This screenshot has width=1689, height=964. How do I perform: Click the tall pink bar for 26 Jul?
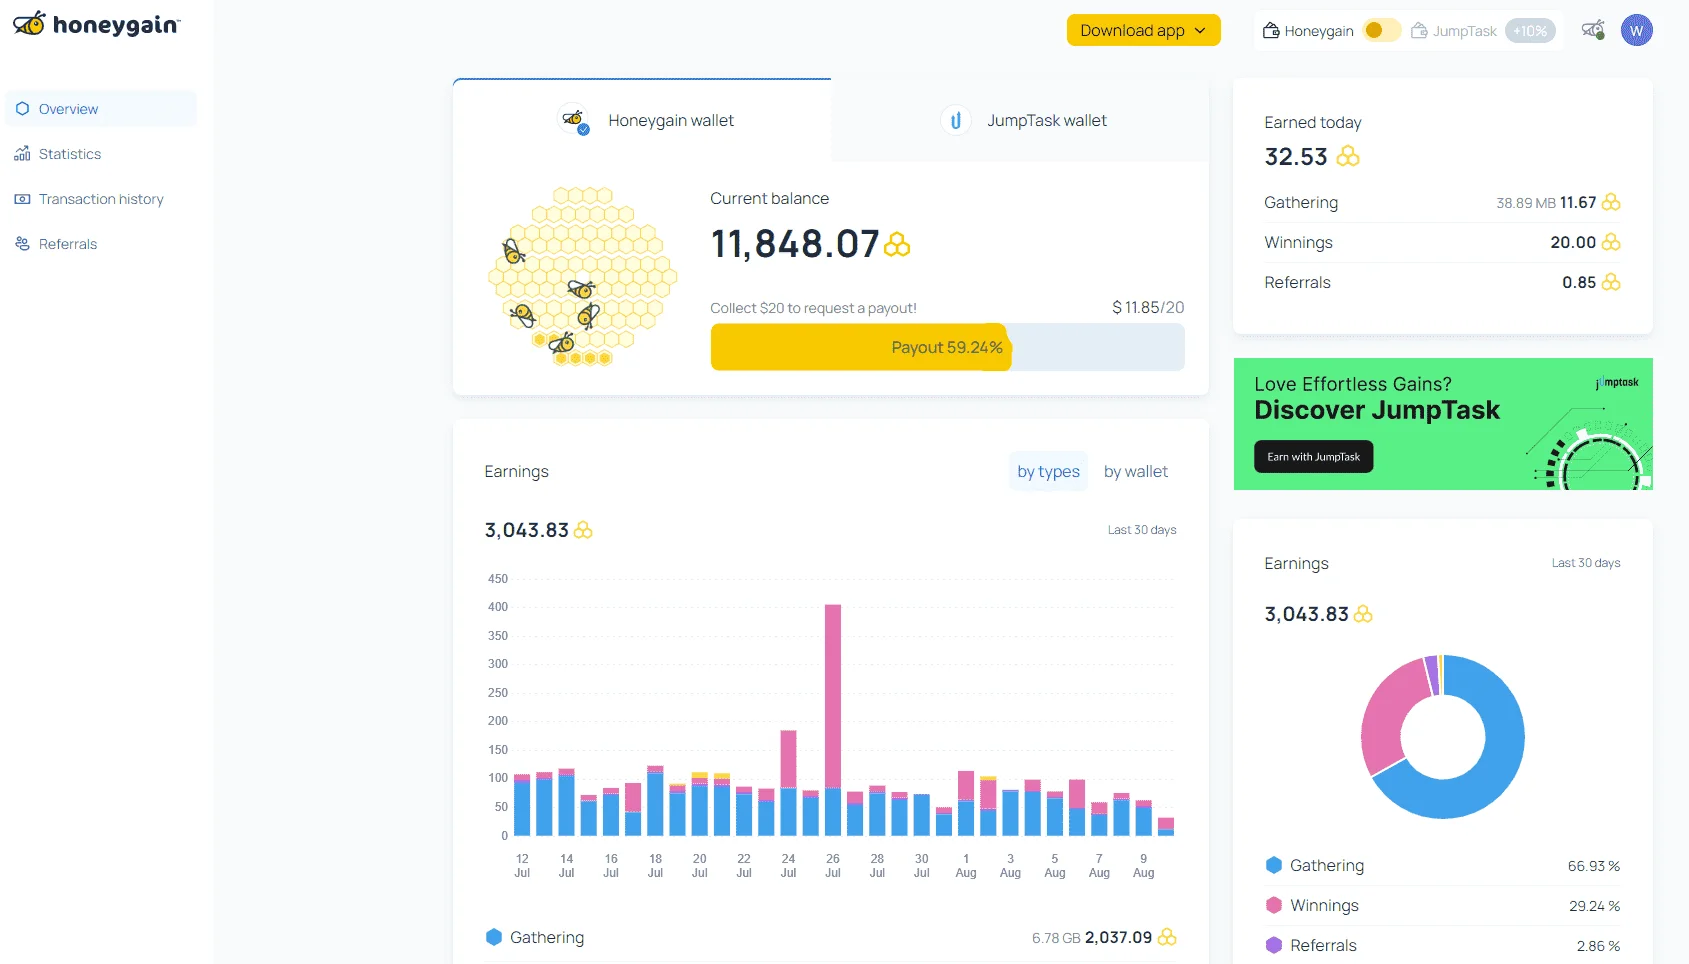coord(833,696)
